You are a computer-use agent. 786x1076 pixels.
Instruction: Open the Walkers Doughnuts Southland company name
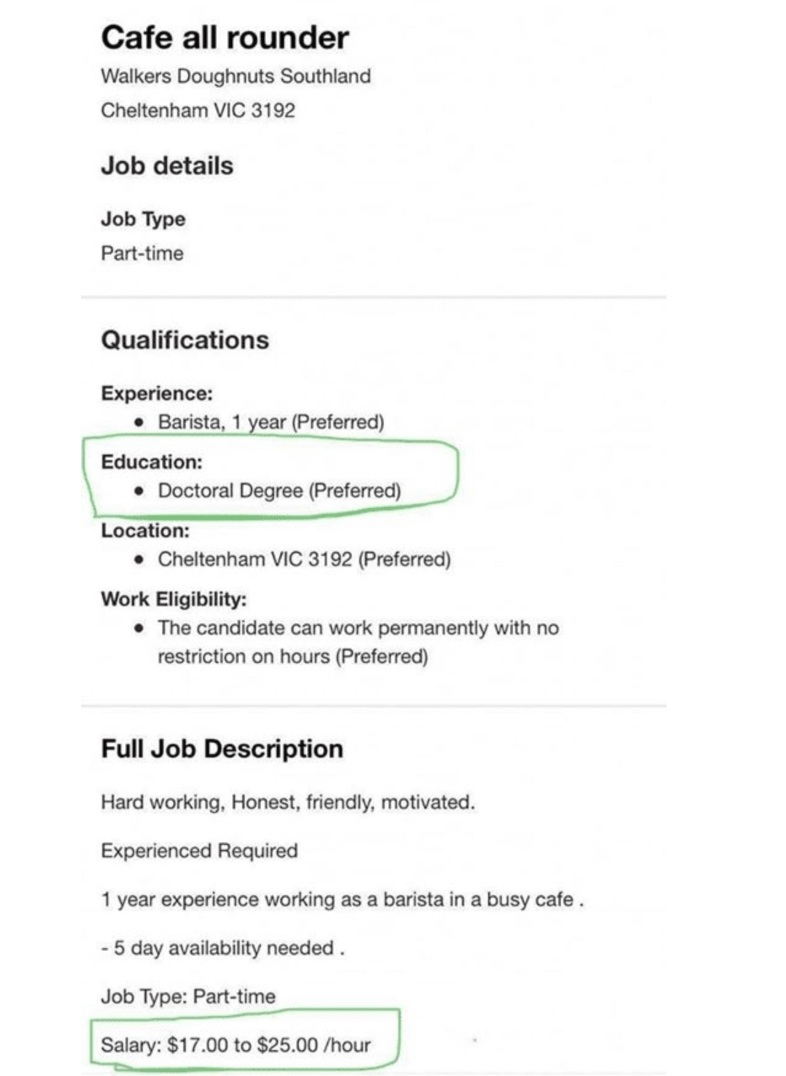(x=235, y=75)
